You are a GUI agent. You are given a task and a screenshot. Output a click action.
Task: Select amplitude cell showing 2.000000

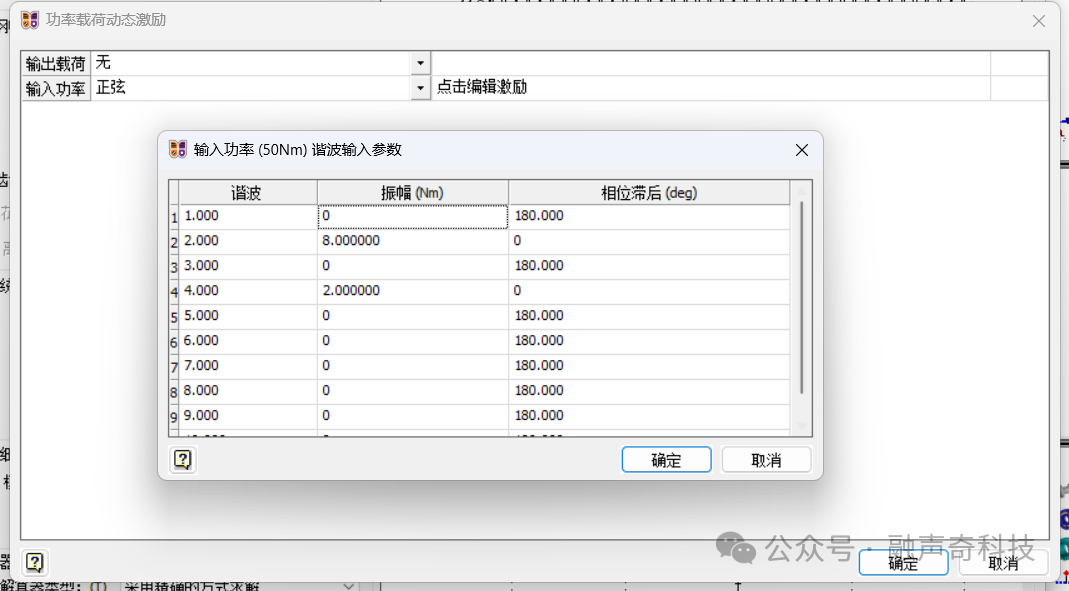click(412, 291)
